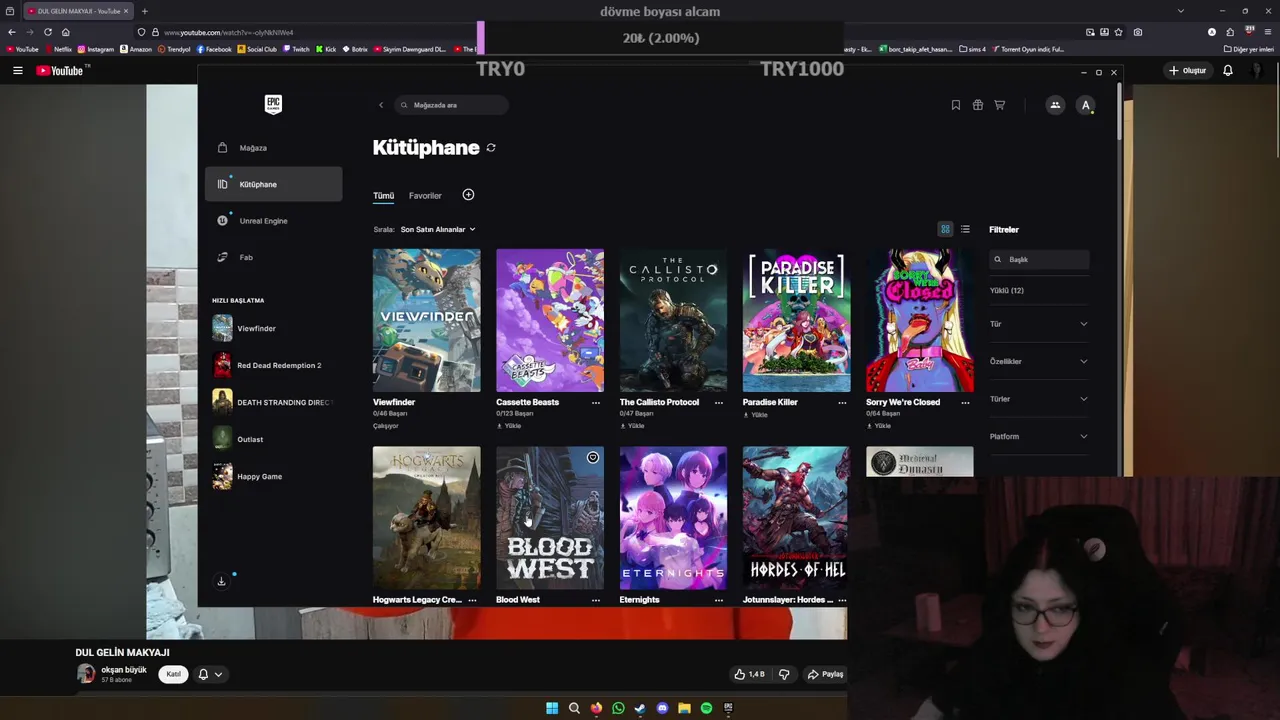This screenshot has width=1280, height=720.
Task: Open The Callisto Protocol game cover
Action: coord(673,320)
